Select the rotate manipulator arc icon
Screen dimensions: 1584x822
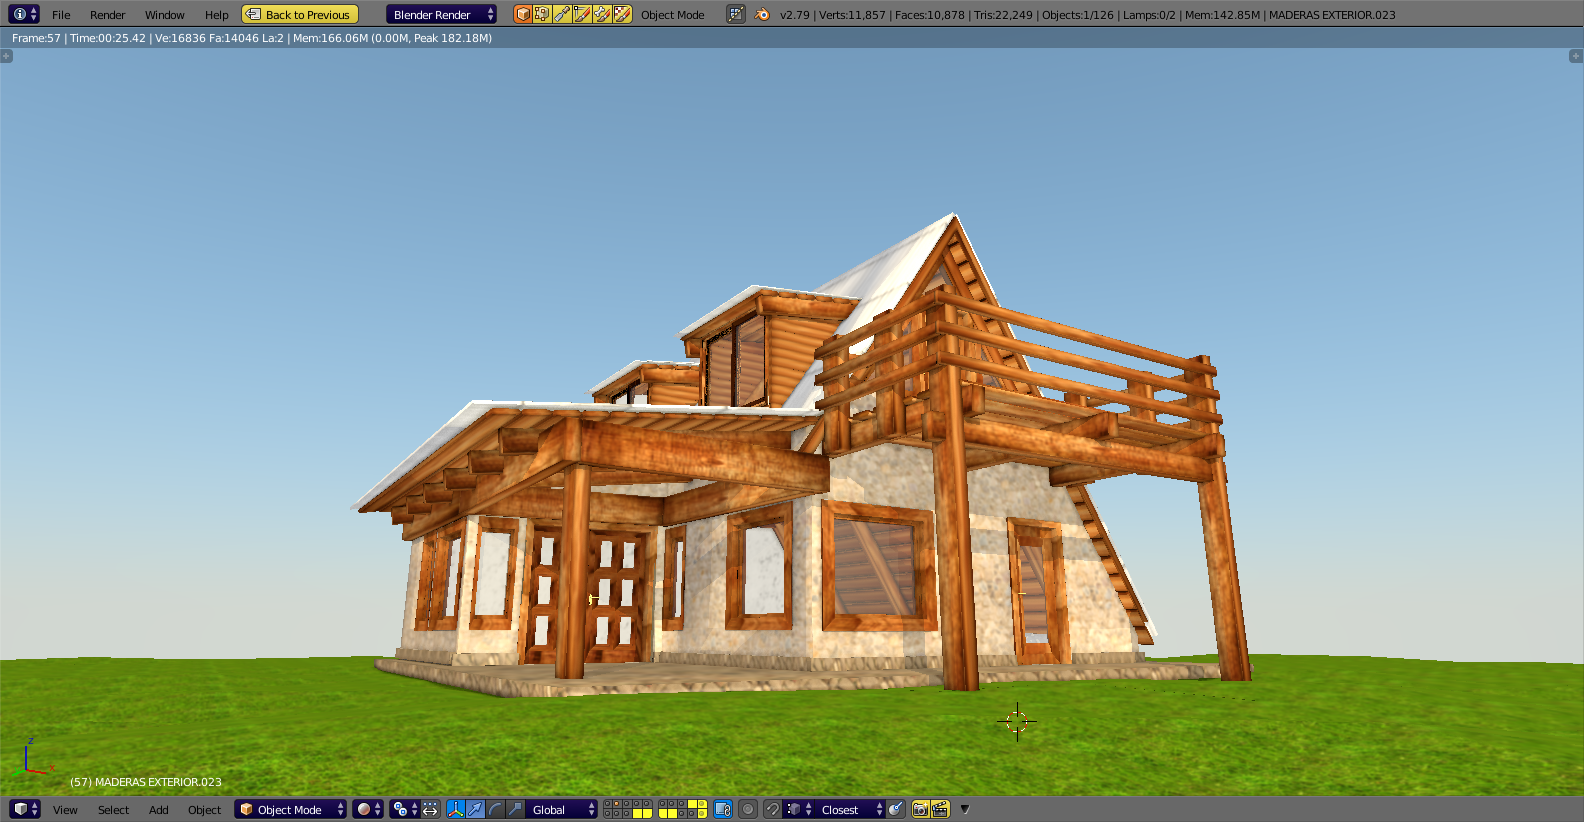pos(495,809)
